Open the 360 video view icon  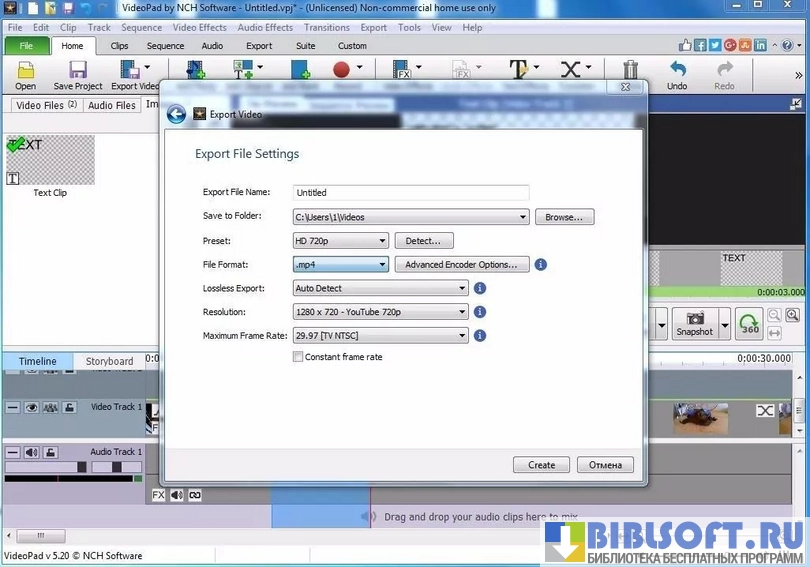[748, 323]
